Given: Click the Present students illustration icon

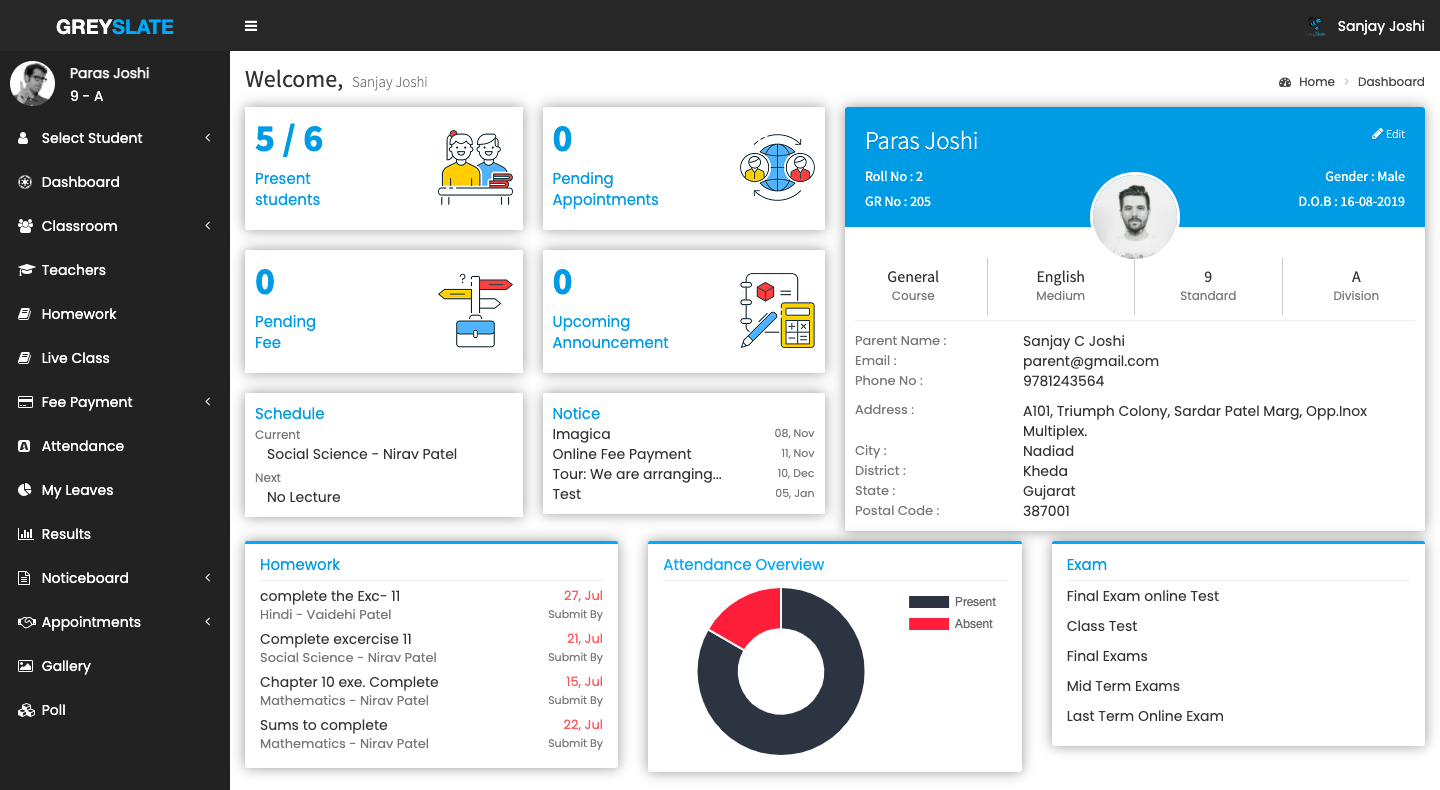Looking at the screenshot, I should pyautogui.click(x=475, y=168).
